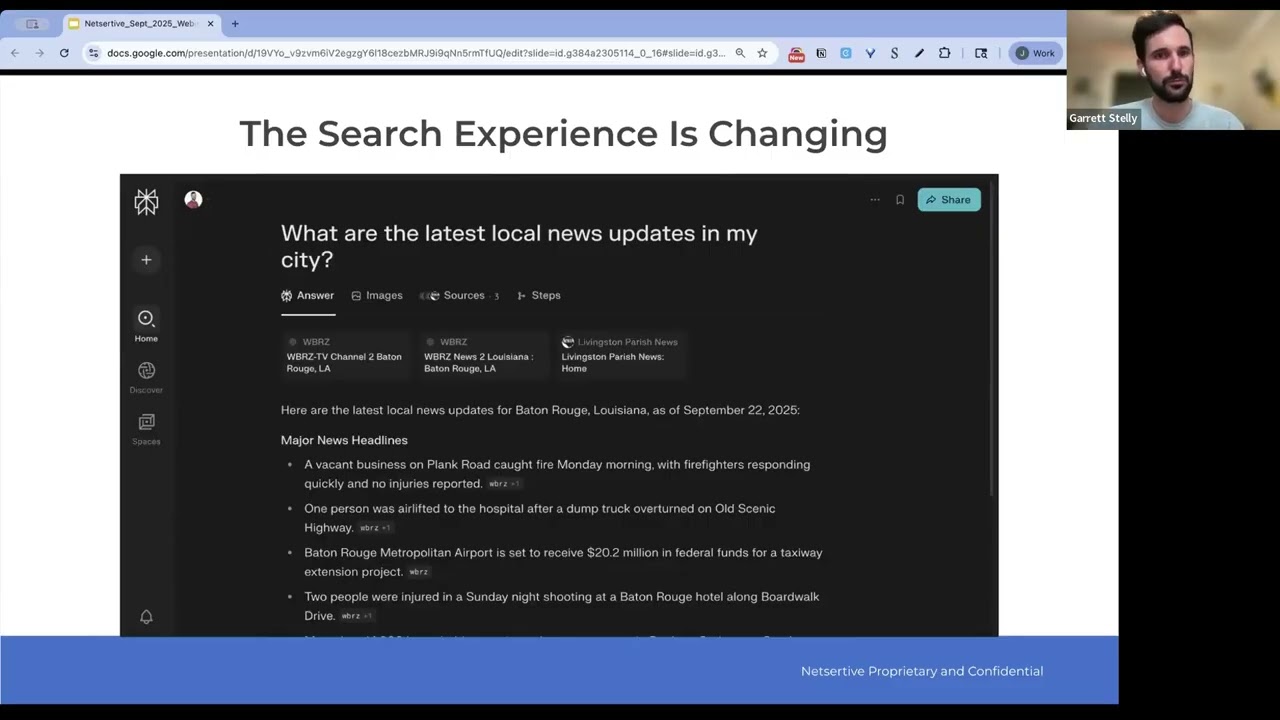Open Spaces in Perplexity sidebar
The image size is (1280, 720).
pyautogui.click(x=146, y=429)
